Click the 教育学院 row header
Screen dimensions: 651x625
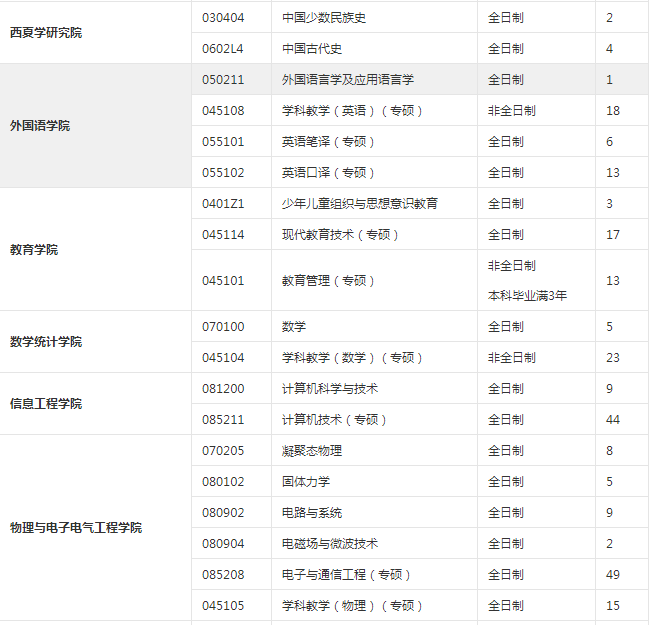click(x=34, y=249)
